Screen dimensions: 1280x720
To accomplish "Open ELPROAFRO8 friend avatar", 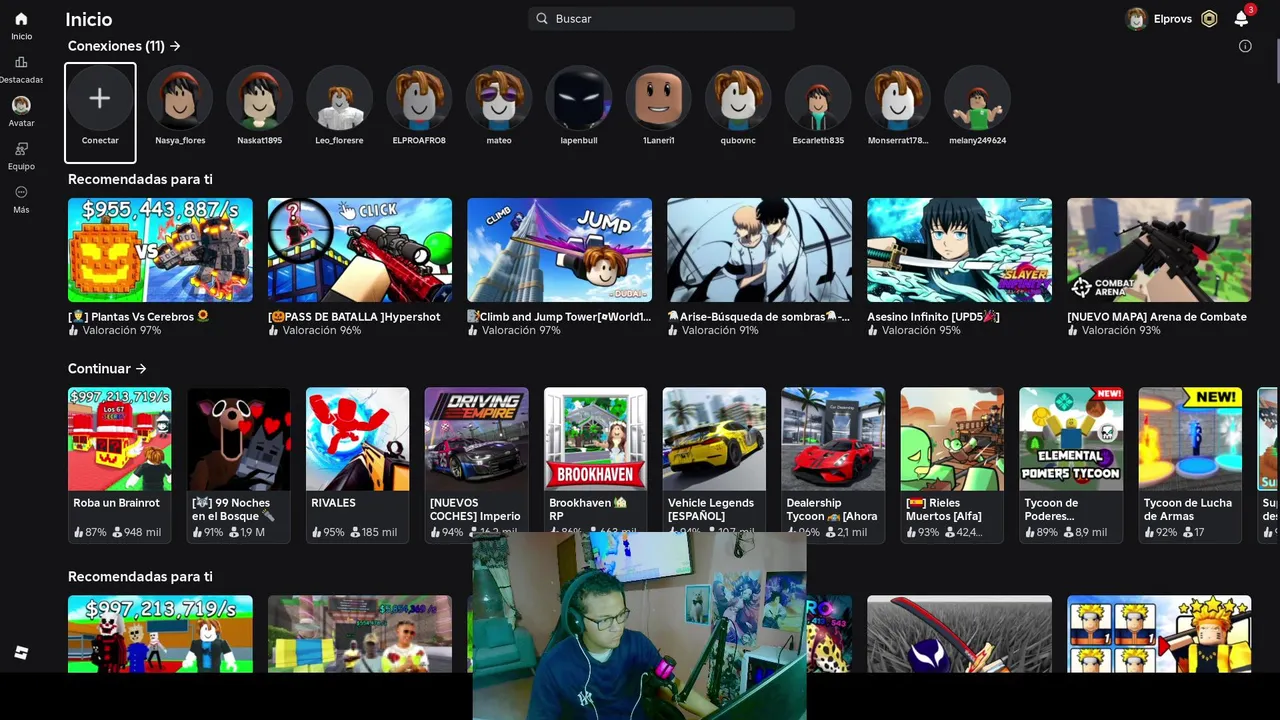I will click(419, 98).
